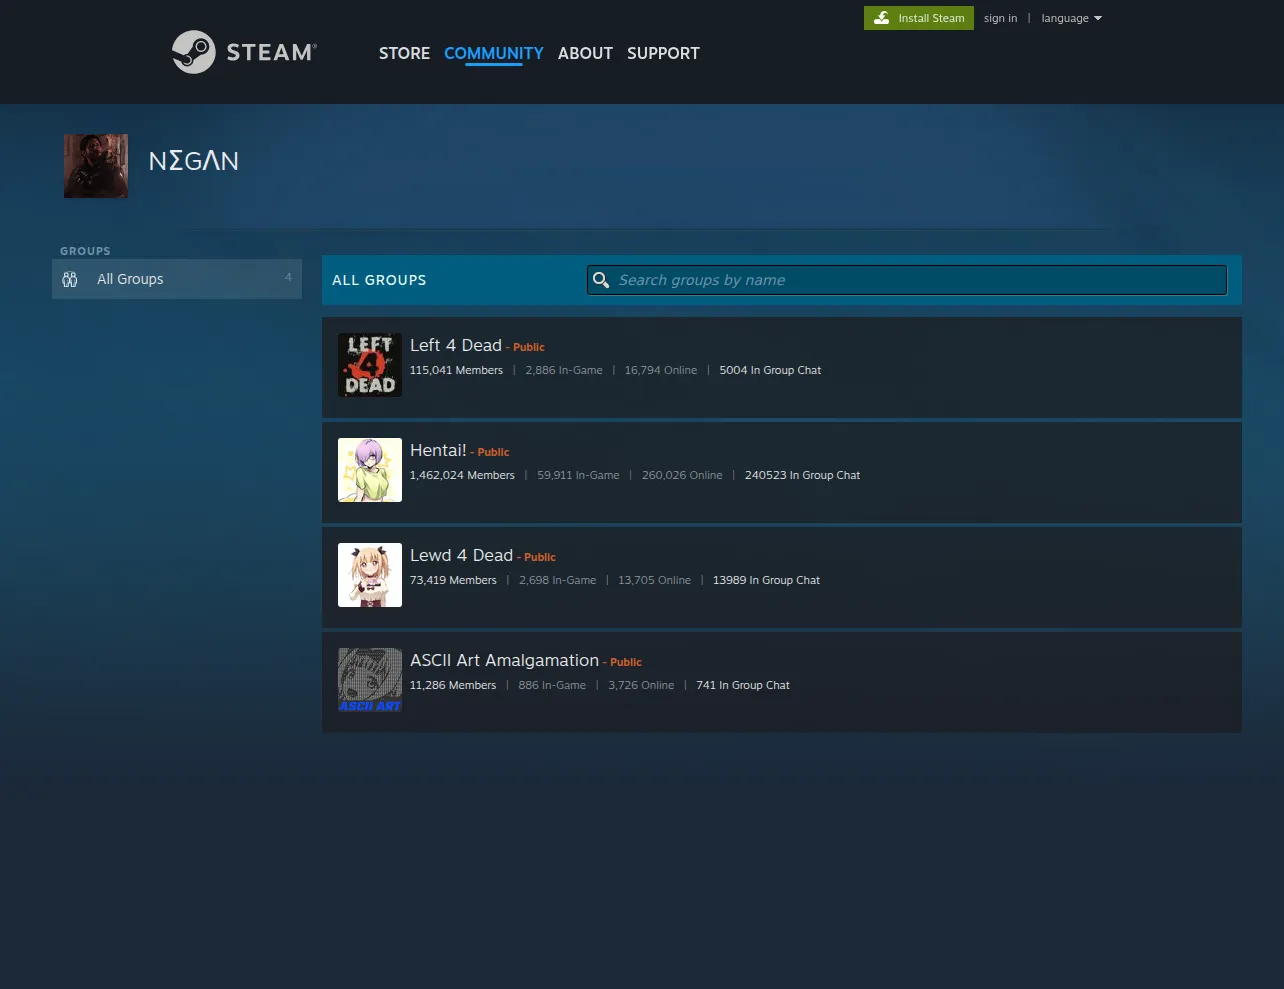Select All Groups in the sidebar

coord(177,279)
